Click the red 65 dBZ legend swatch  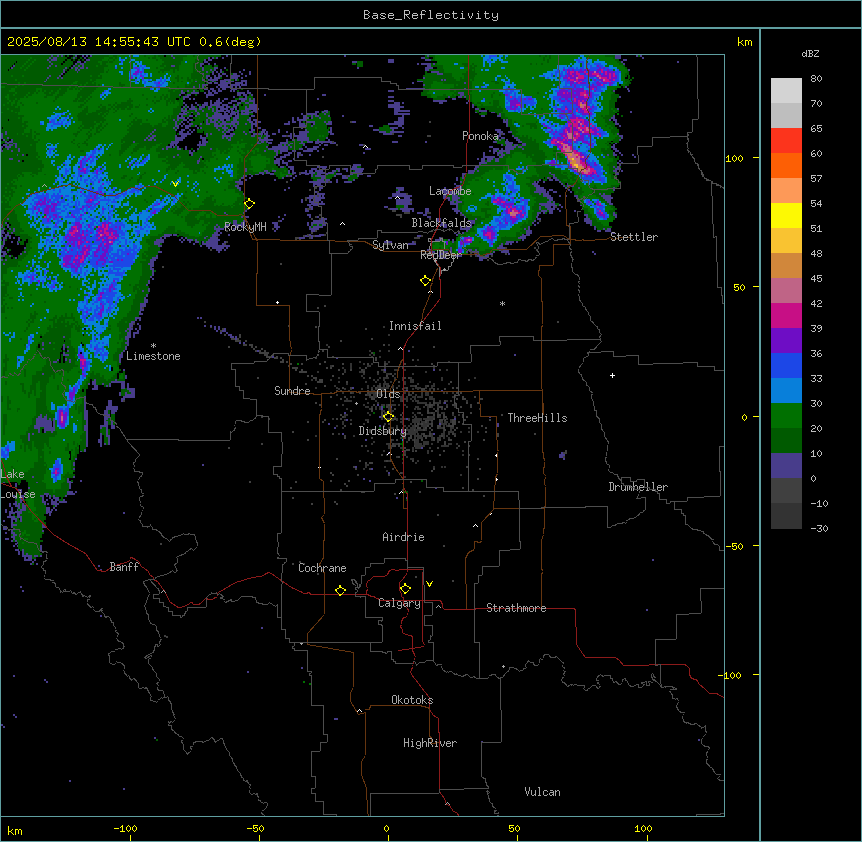pos(786,141)
